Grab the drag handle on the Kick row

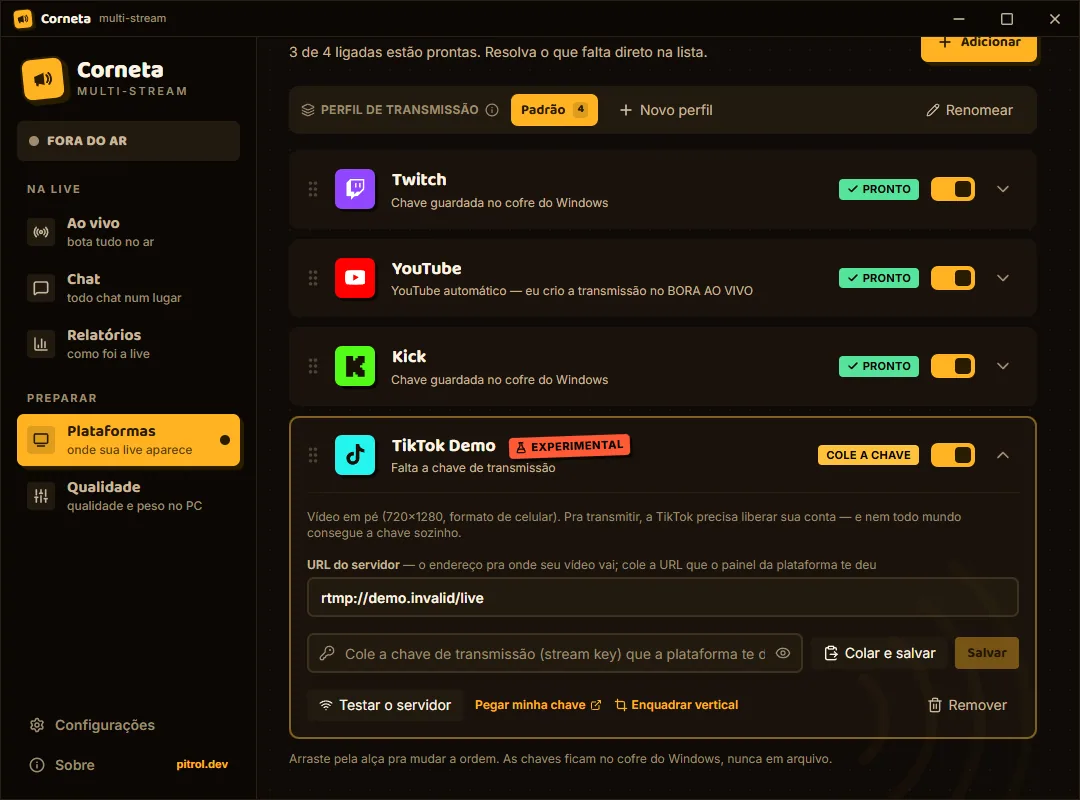click(x=313, y=366)
